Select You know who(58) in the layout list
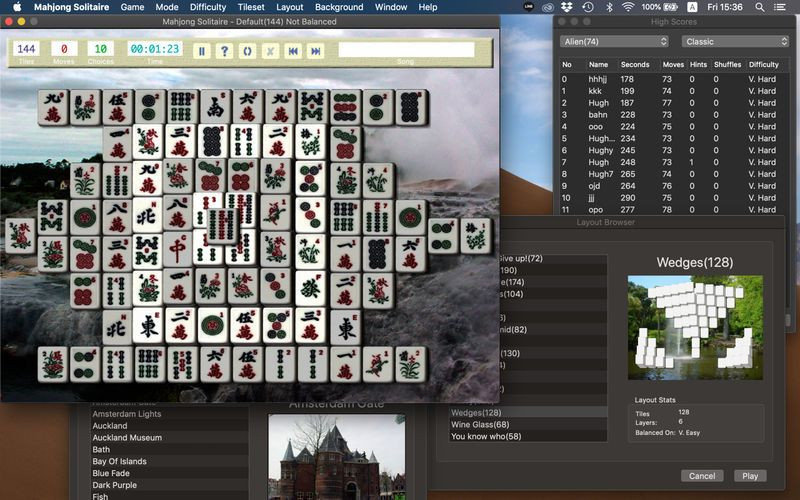 [528, 436]
